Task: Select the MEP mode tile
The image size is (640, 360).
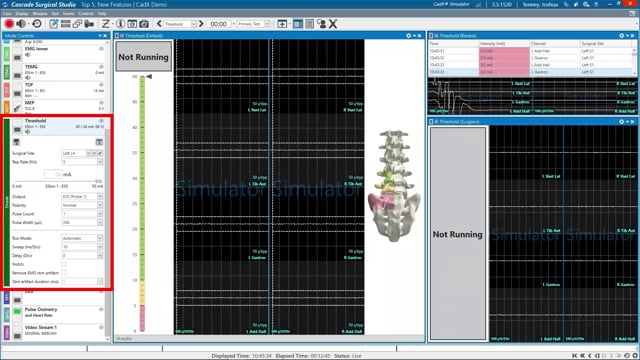Action: click(x=55, y=107)
